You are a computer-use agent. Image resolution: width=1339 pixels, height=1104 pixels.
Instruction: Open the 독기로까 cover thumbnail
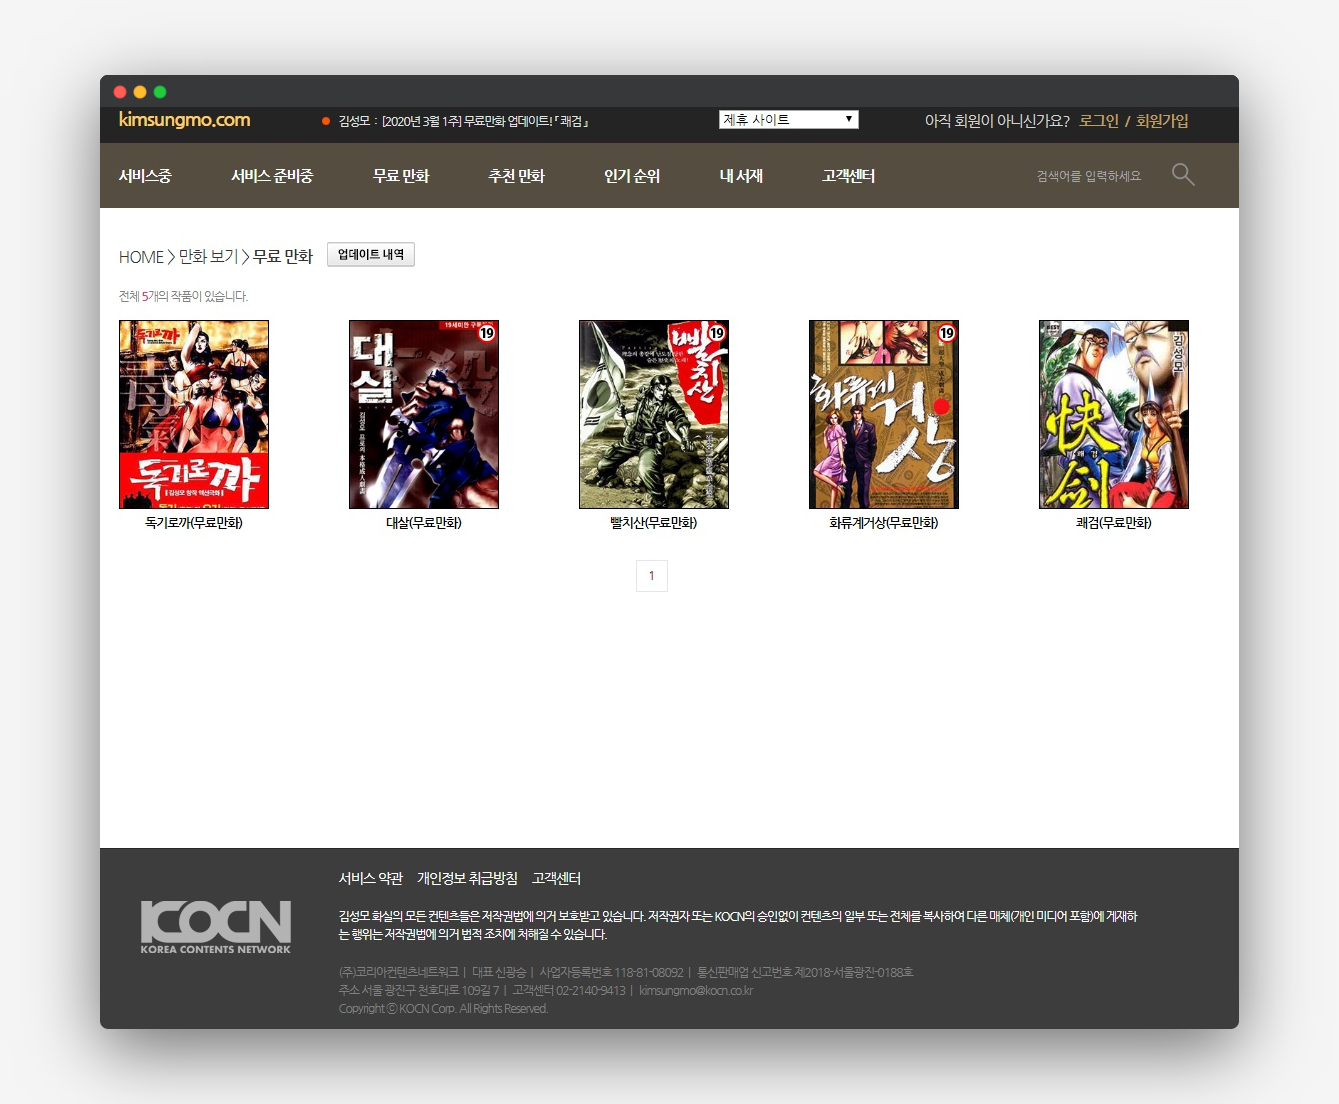coord(194,414)
